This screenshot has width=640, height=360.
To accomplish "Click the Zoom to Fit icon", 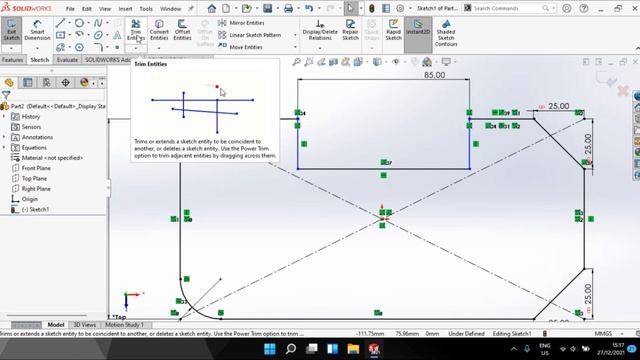I will pyautogui.click(x=296, y=62).
